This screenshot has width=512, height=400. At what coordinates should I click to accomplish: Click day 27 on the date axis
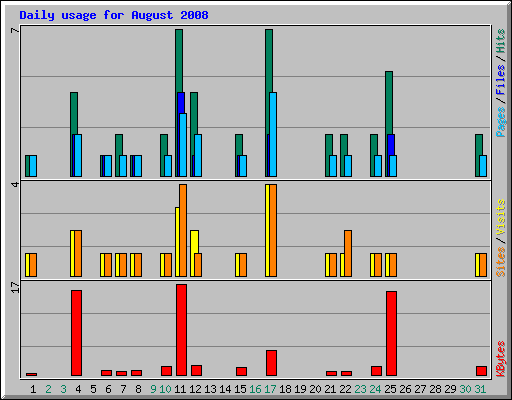point(420,389)
